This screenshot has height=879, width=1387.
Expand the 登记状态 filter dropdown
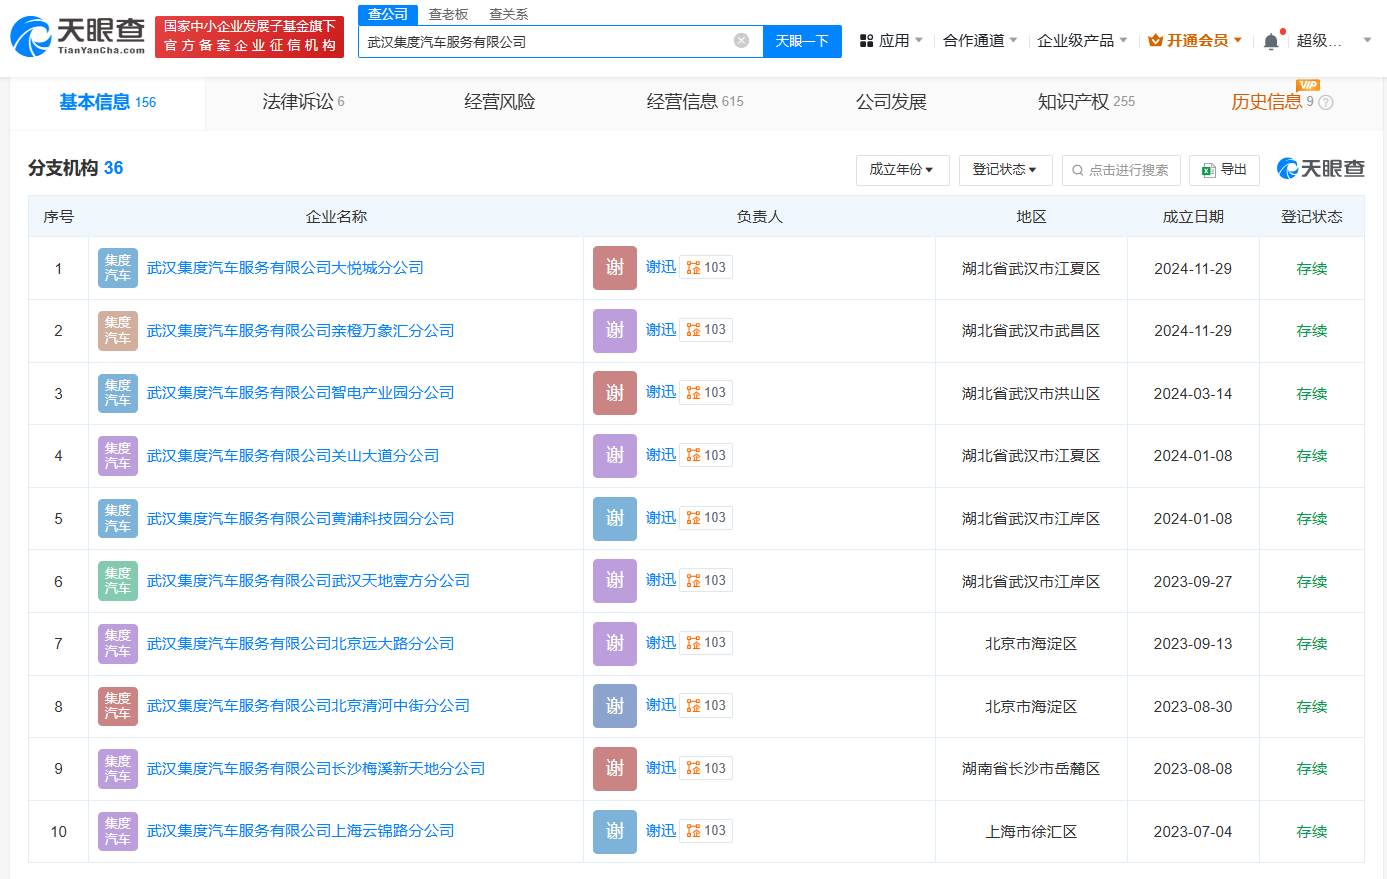pyautogui.click(x=1005, y=170)
